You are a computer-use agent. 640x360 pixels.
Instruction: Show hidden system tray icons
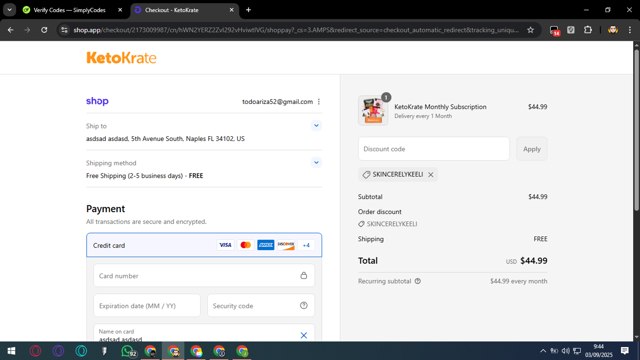pyautogui.click(x=543, y=351)
